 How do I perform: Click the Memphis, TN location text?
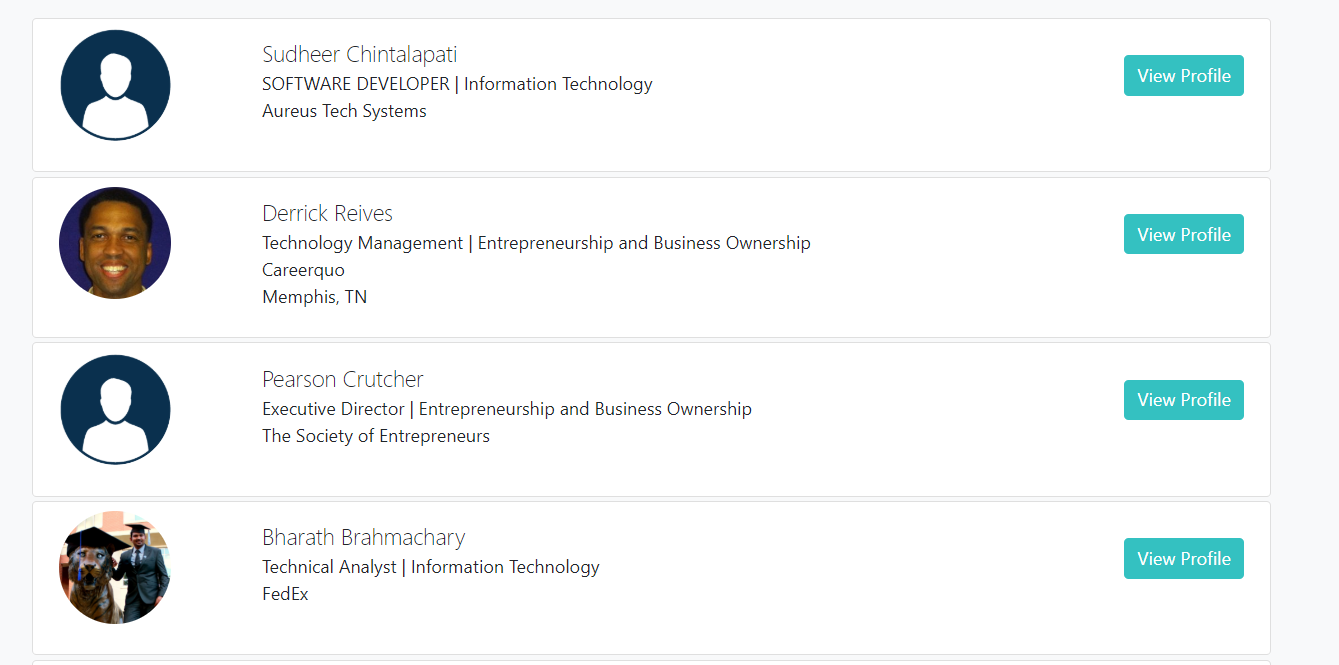coord(314,297)
